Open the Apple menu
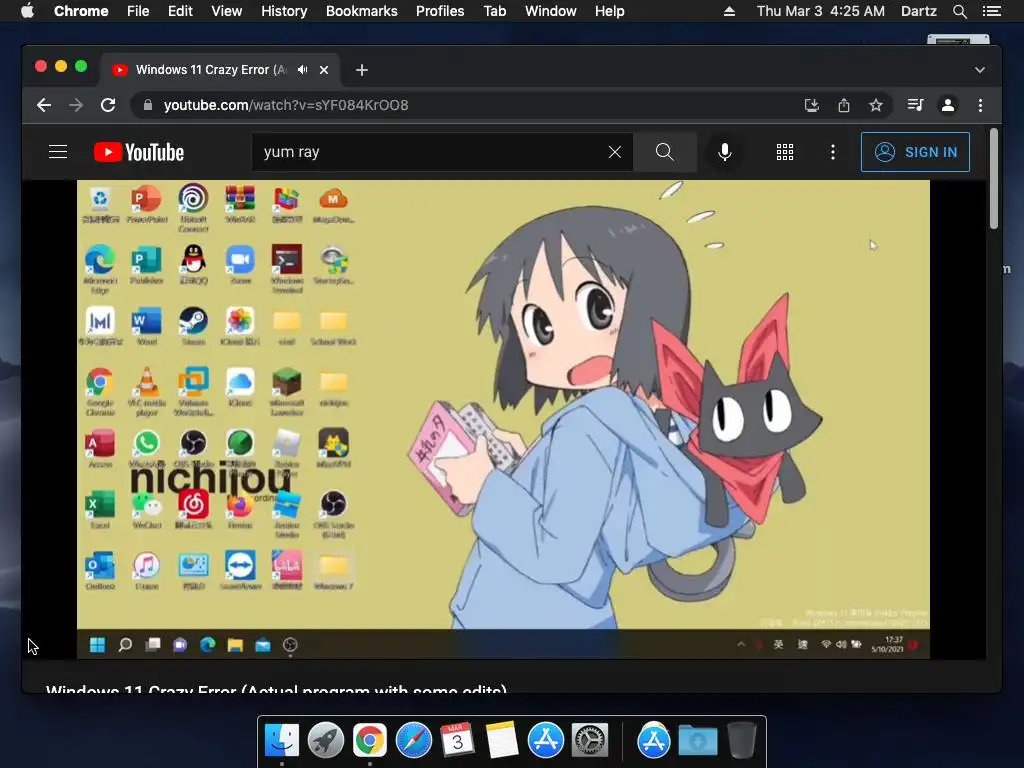Image resolution: width=1024 pixels, height=768 pixels. 27,11
